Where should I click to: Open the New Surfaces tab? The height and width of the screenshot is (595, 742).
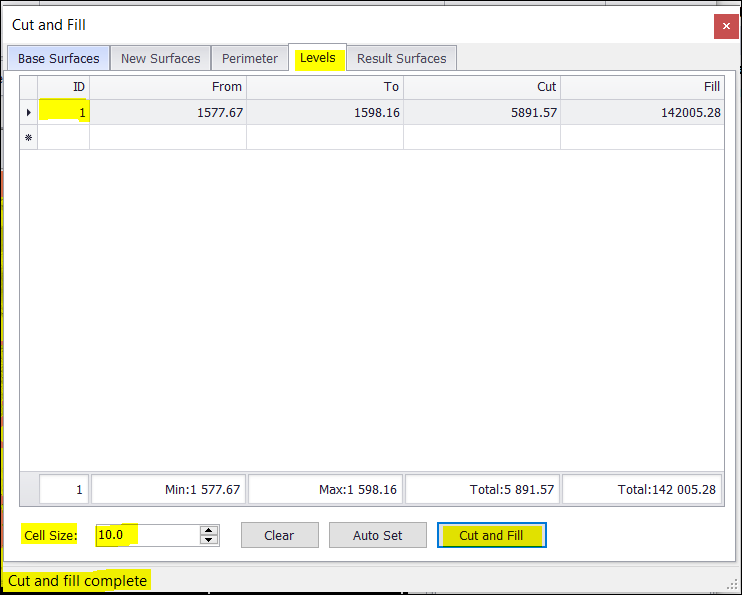(x=160, y=59)
